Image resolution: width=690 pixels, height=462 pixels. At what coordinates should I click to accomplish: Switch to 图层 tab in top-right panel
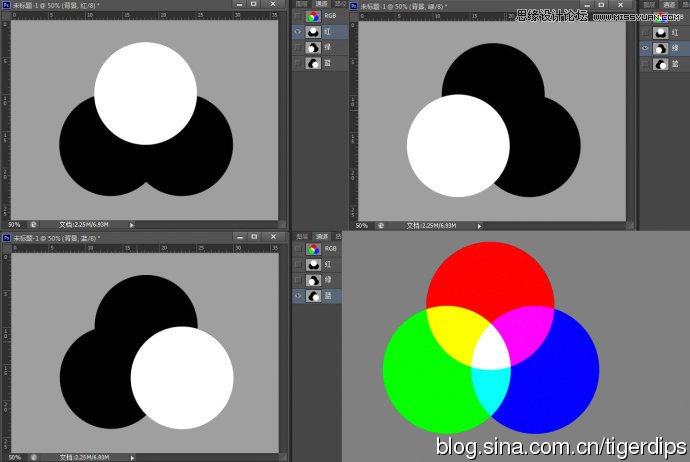tap(649, 4)
